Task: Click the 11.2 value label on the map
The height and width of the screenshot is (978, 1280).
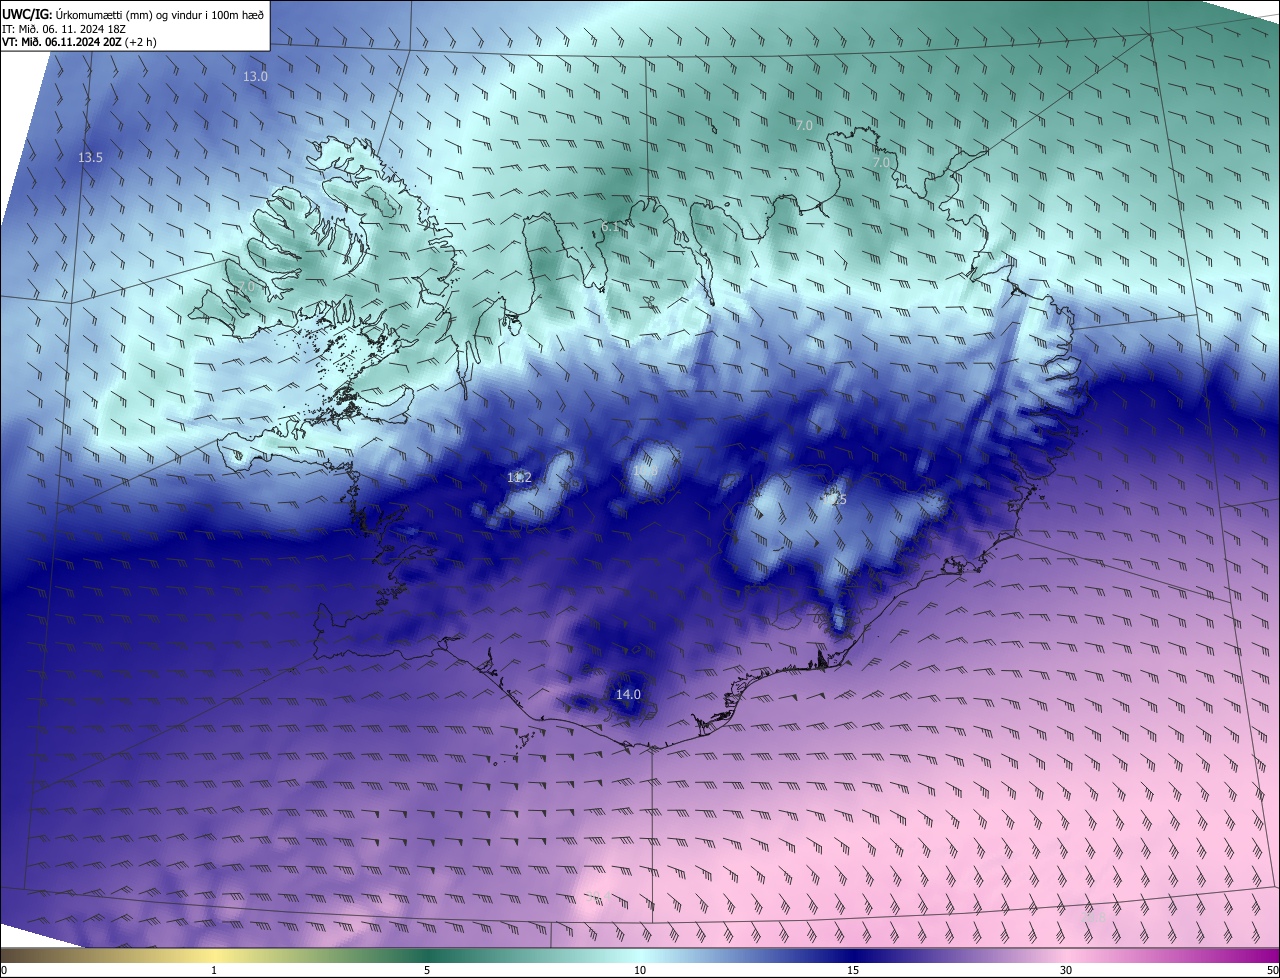Action: [x=519, y=478]
